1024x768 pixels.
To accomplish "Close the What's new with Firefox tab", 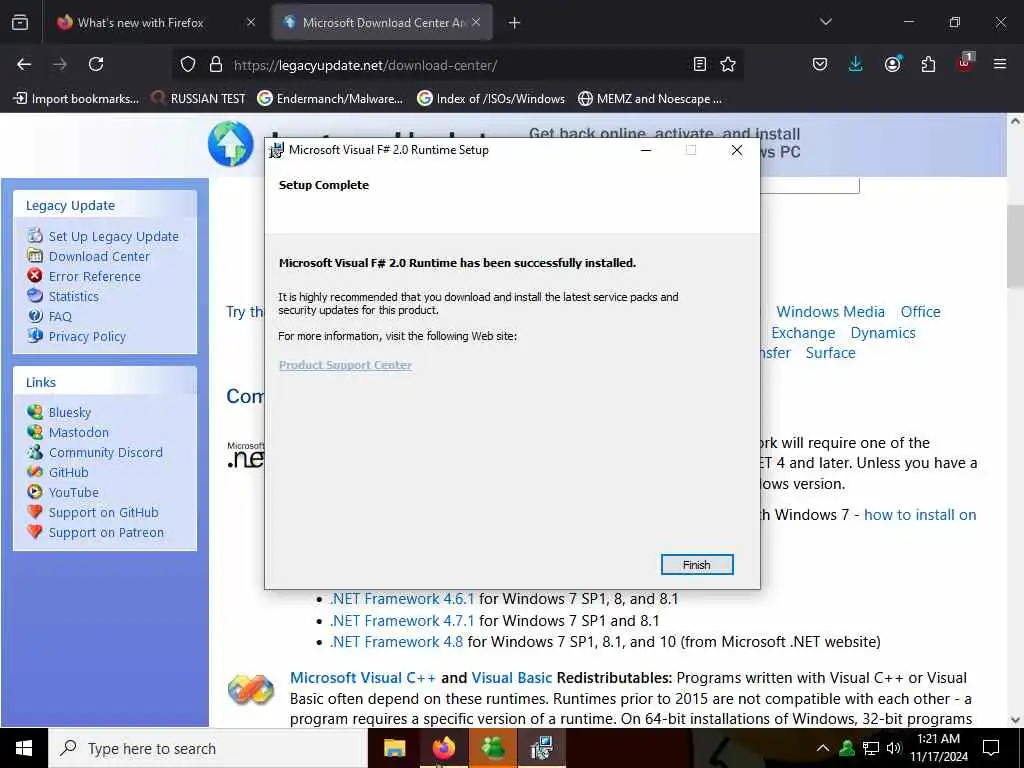I will [251, 22].
